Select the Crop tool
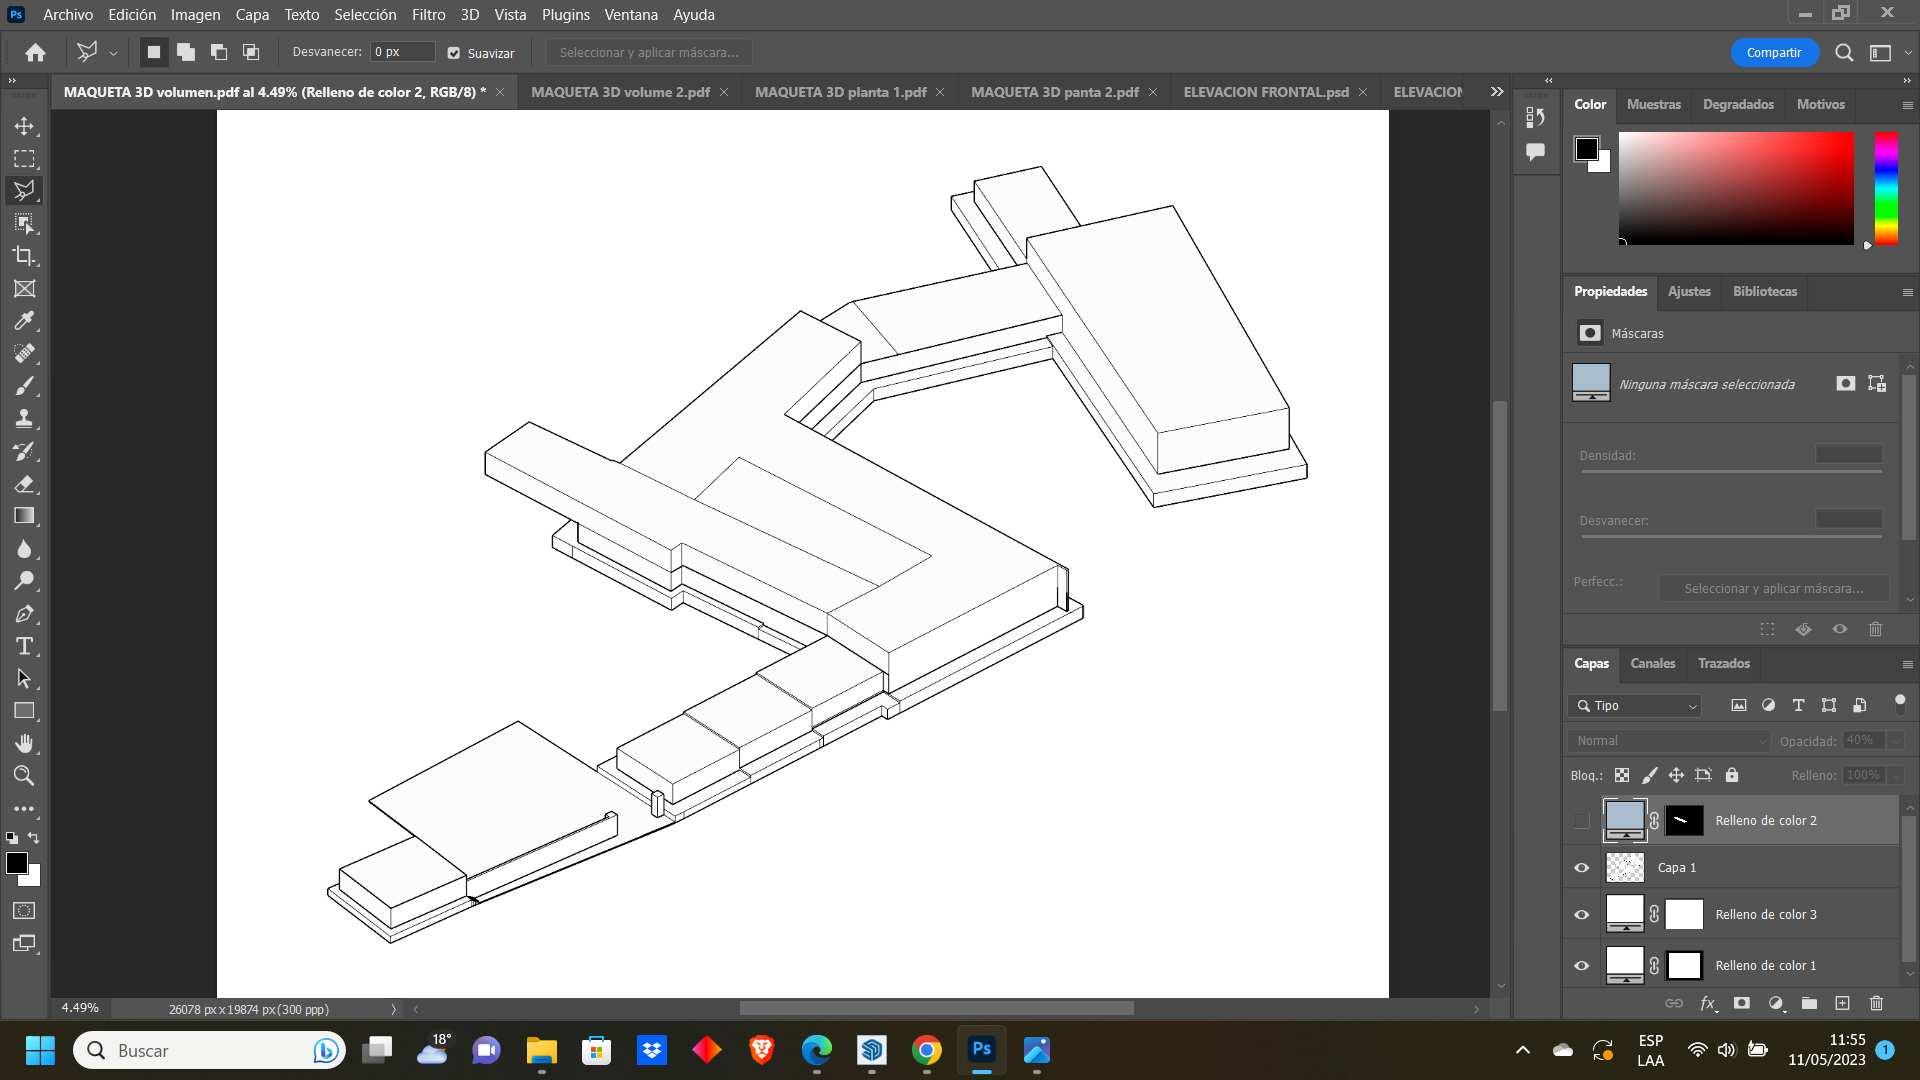The width and height of the screenshot is (1920, 1080). tap(24, 256)
